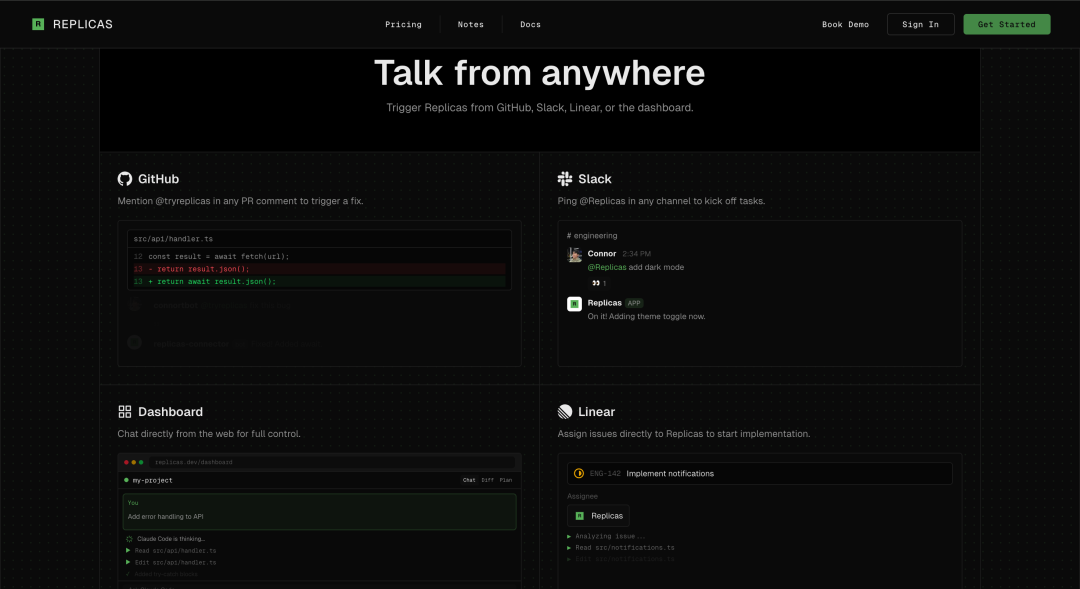Click the green Replicas logo icon
The image size is (1080, 589).
(x=38, y=24)
